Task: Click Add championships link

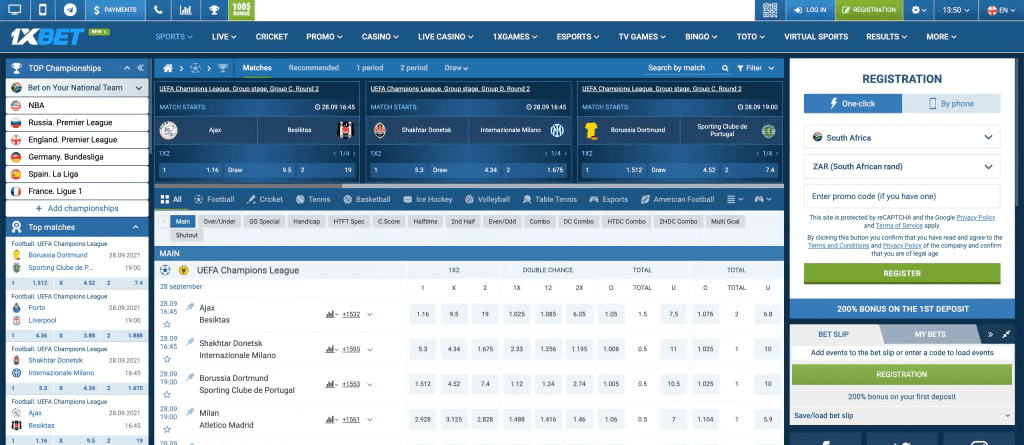Action: click(77, 208)
